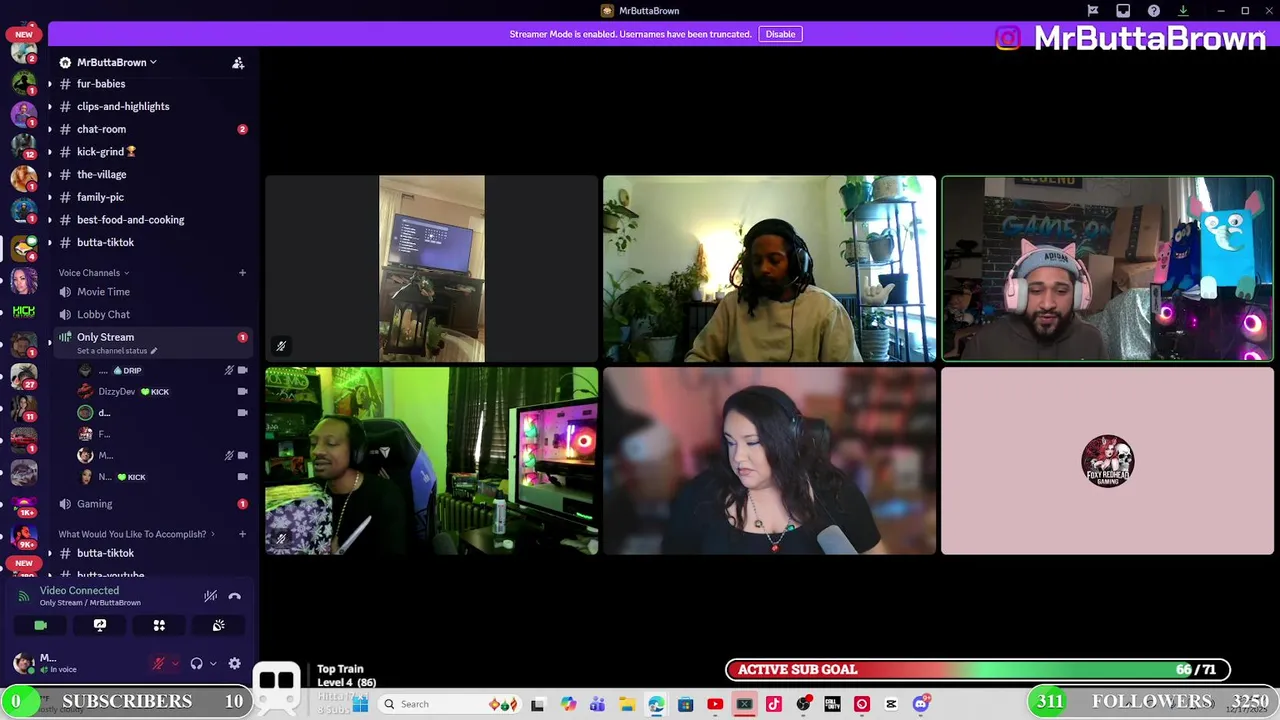
Task: Open the-village channel
Action: pyautogui.click(x=101, y=174)
